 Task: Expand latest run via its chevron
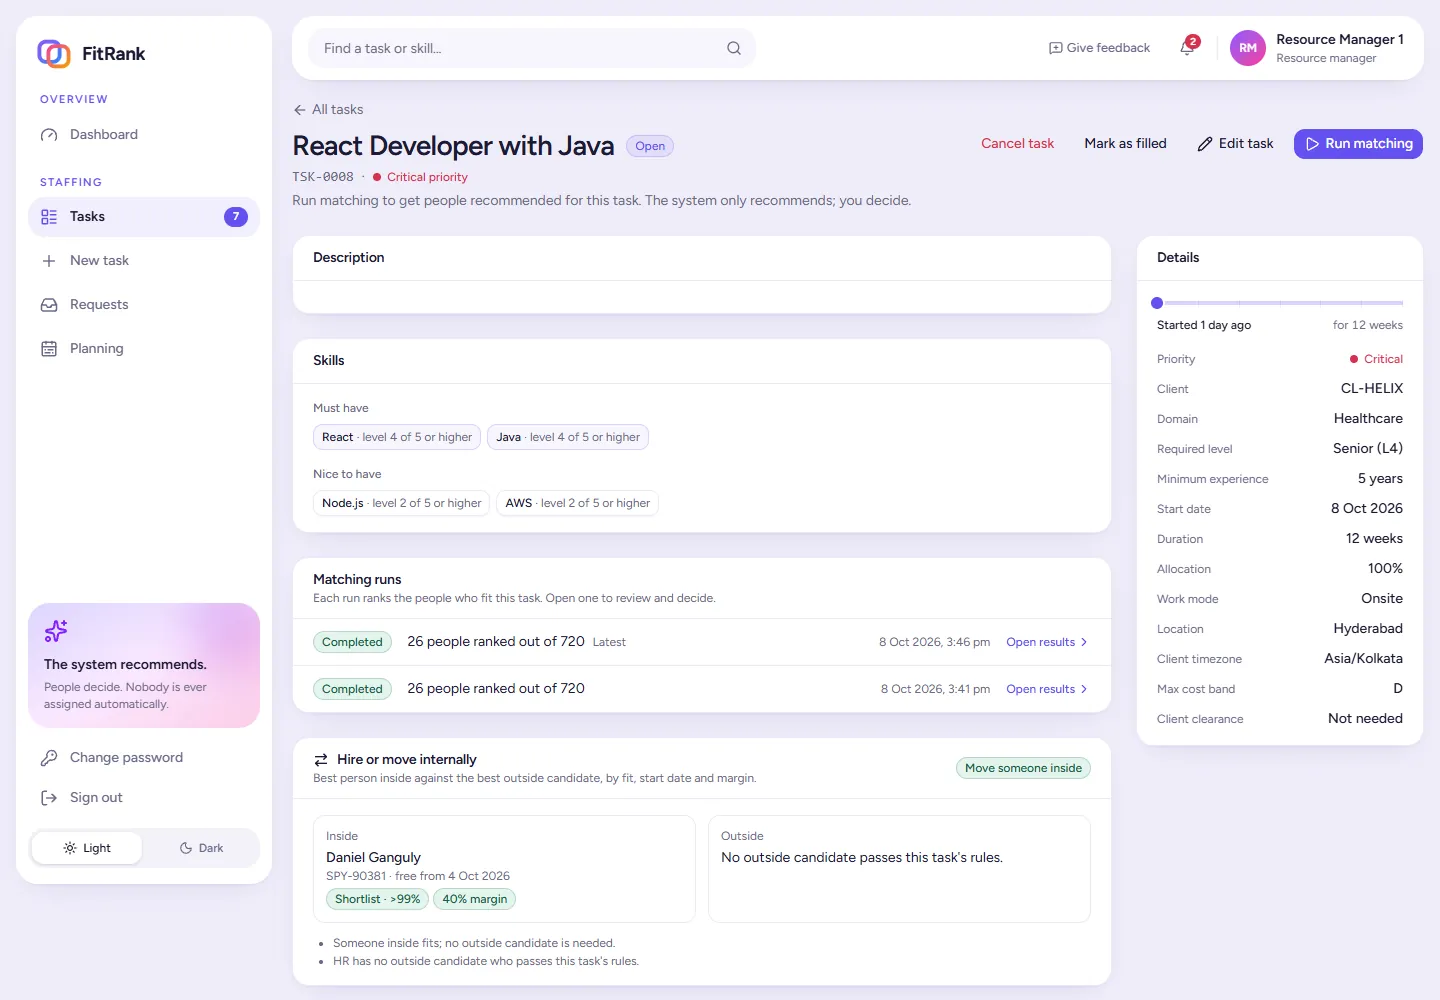tap(1084, 642)
